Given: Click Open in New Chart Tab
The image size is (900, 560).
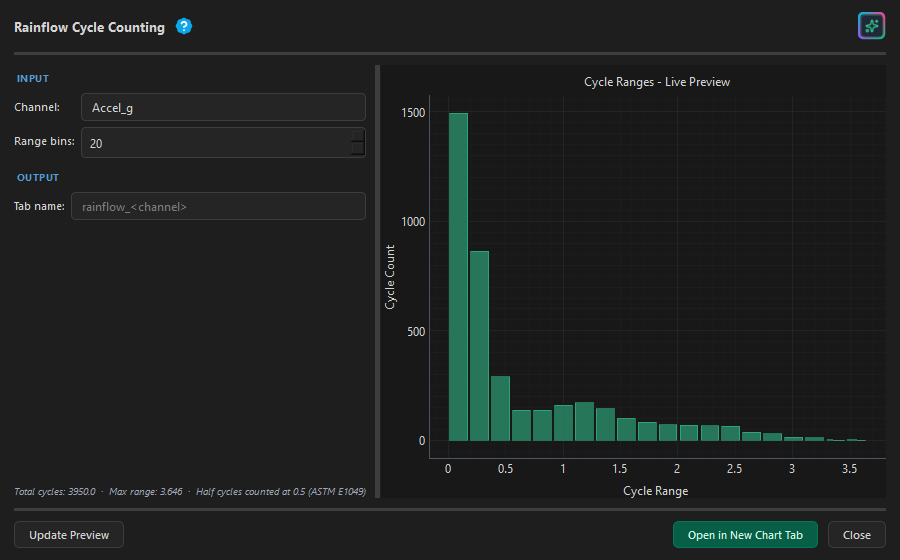Looking at the screenshot, I should [745, 535].
